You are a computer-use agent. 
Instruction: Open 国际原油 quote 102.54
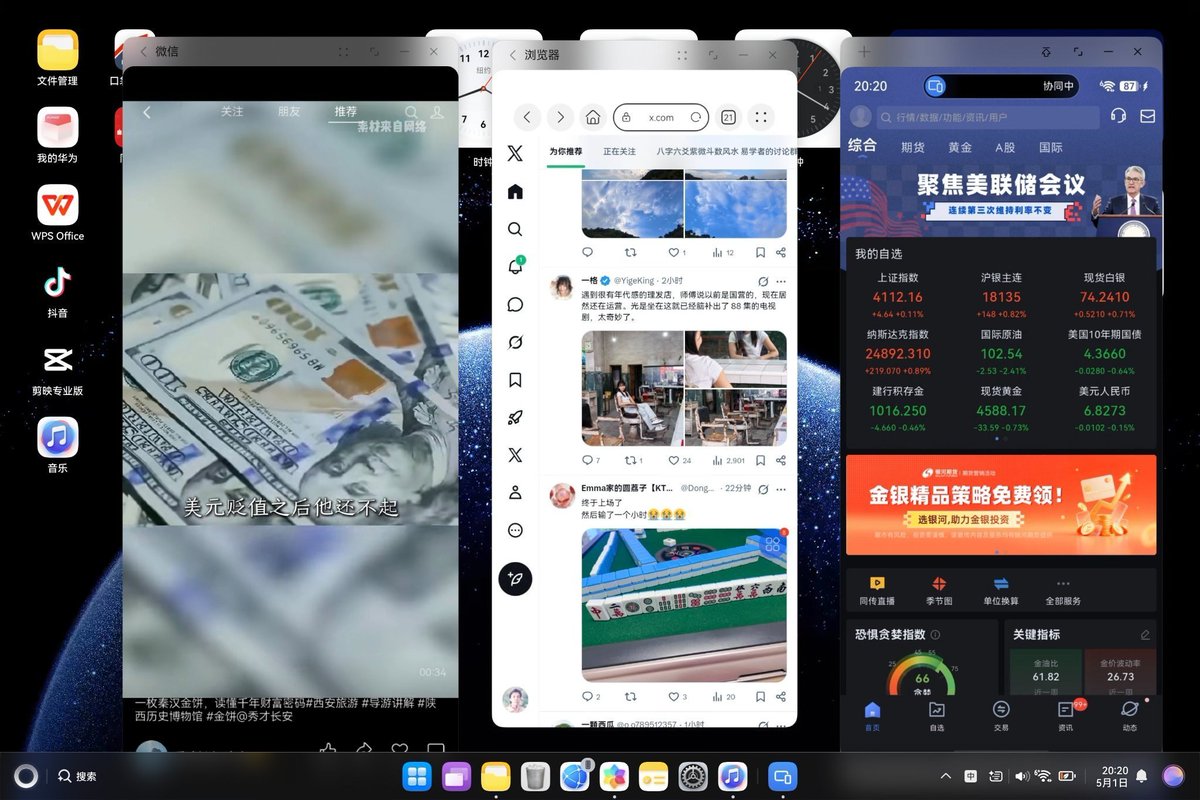tap(1001, 353)
